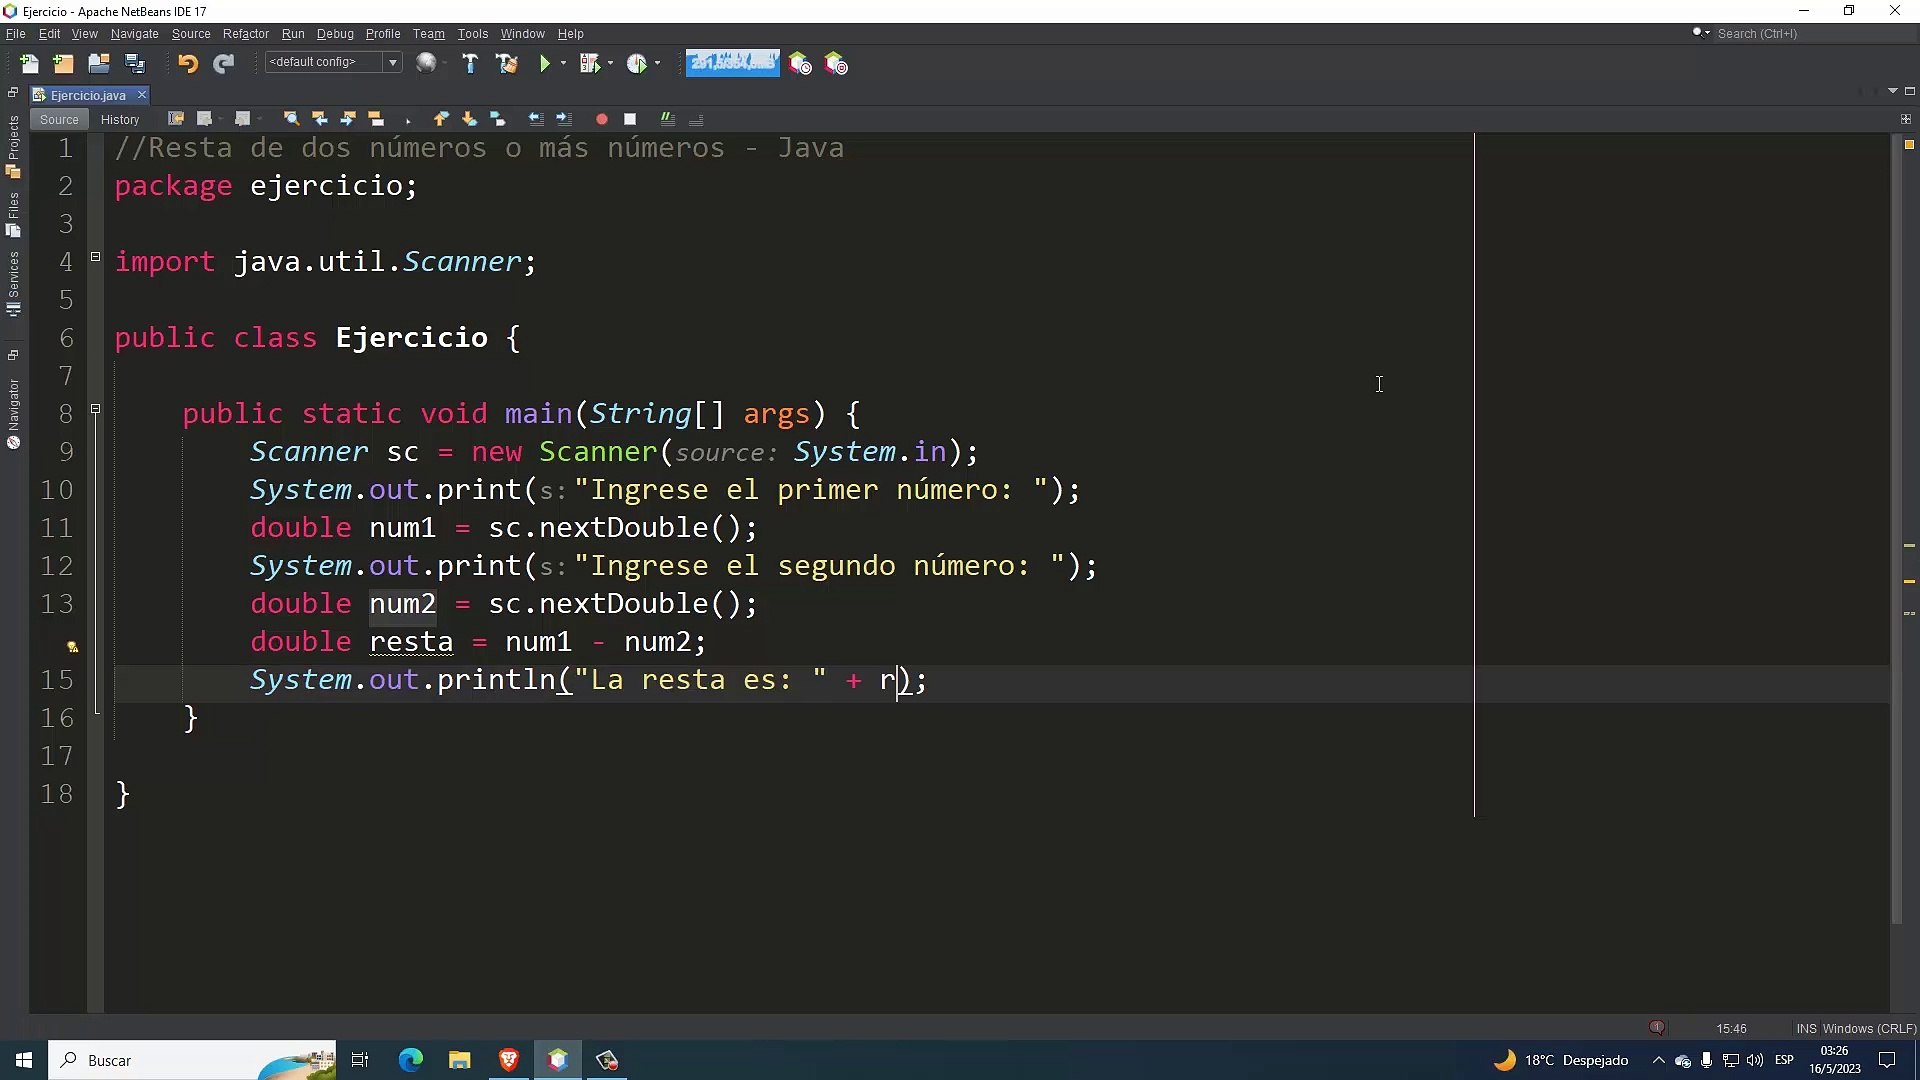Click the Build Project hammer icon
The image size is (1920, 1080).
click(470, 64)
